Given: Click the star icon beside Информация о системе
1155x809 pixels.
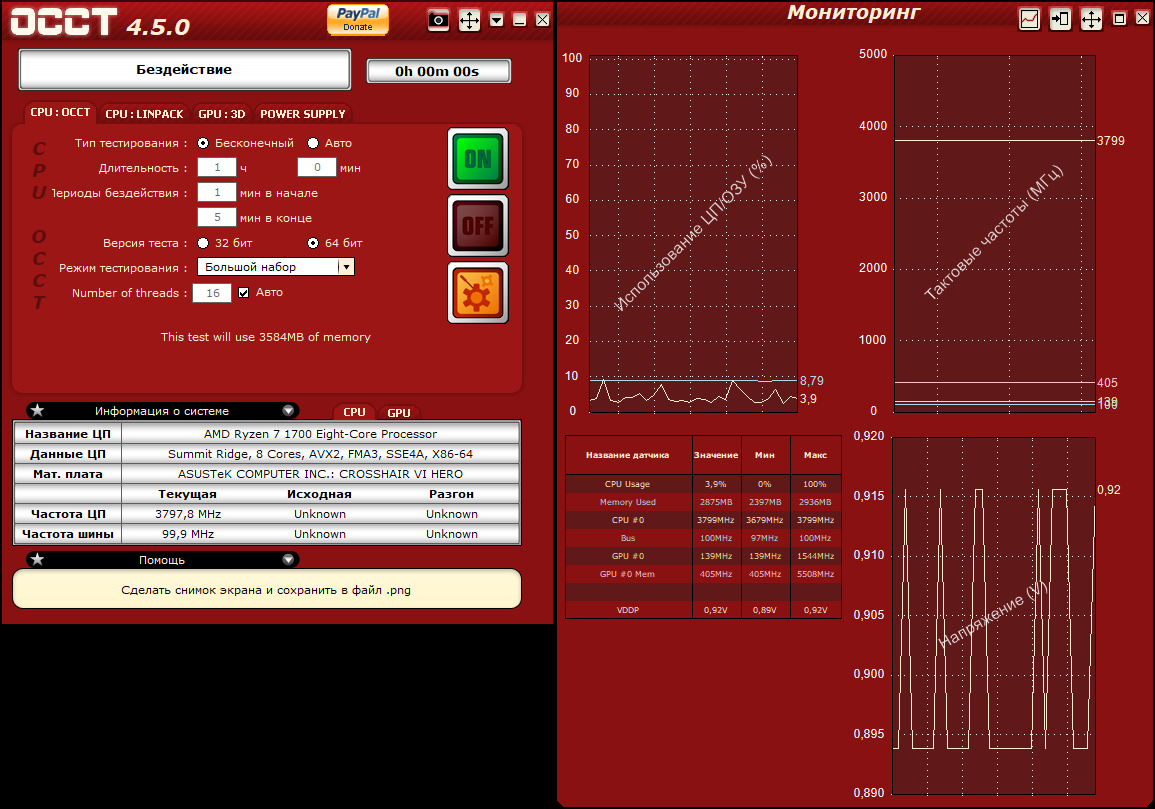Looking at the screenshot, I should click(38, 410).
